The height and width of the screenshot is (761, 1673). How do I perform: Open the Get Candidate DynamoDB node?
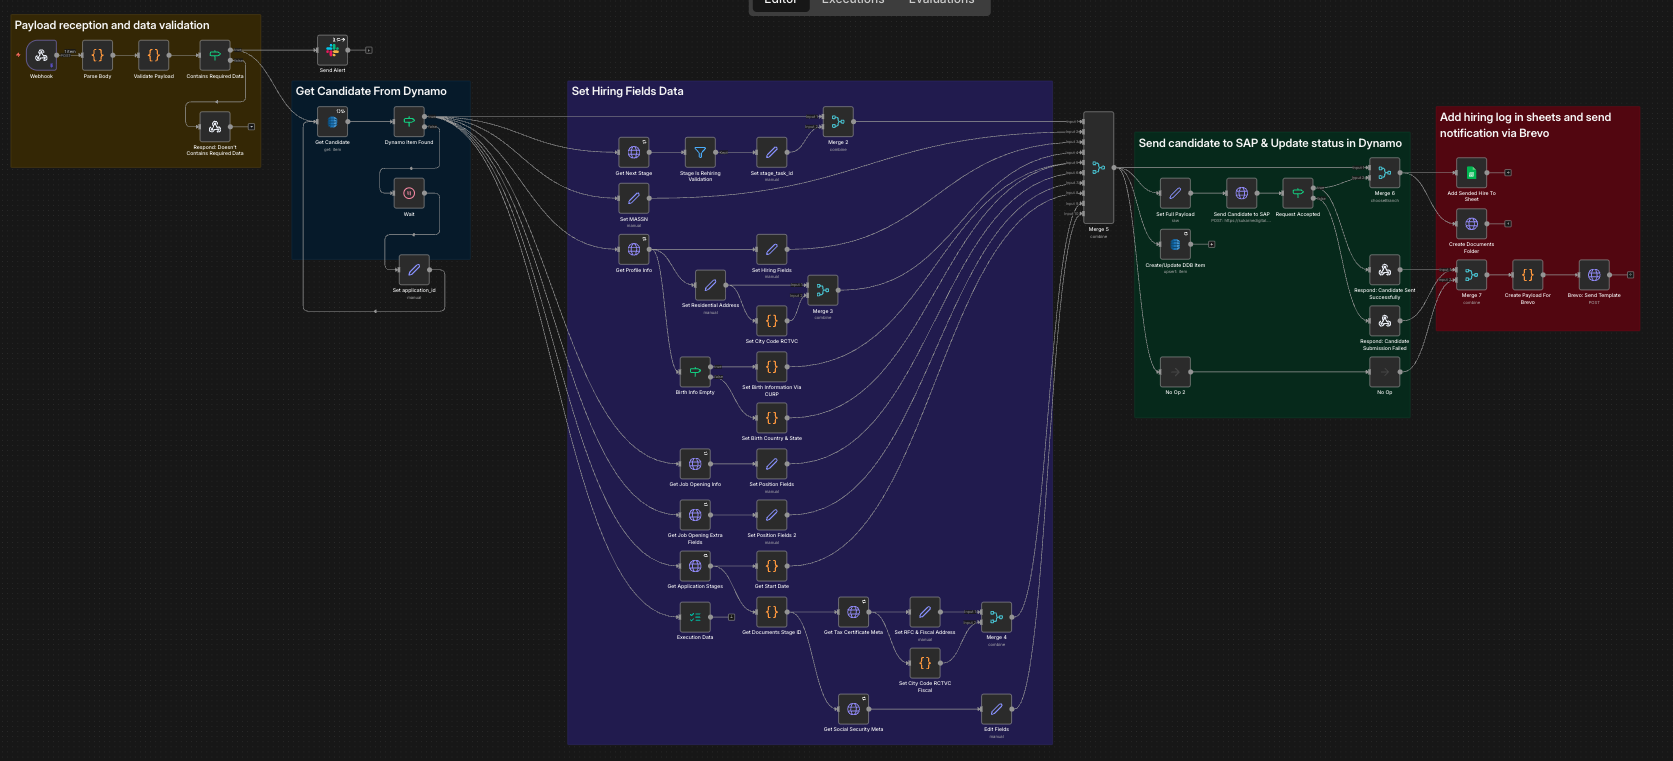(x=332, y=122)
